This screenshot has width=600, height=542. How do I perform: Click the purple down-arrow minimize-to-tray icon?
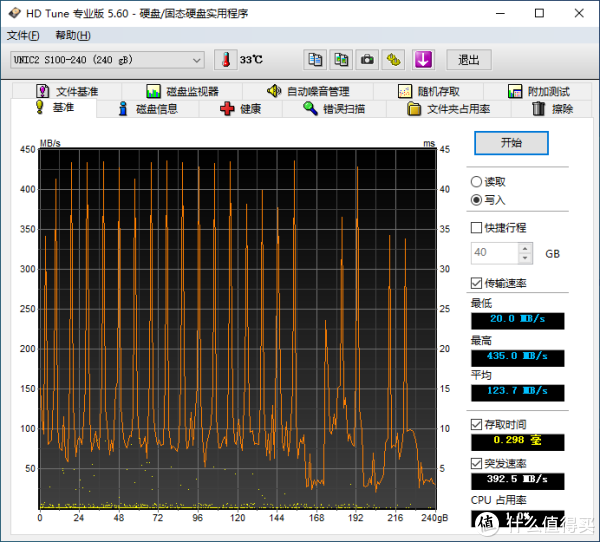[423, 60]
